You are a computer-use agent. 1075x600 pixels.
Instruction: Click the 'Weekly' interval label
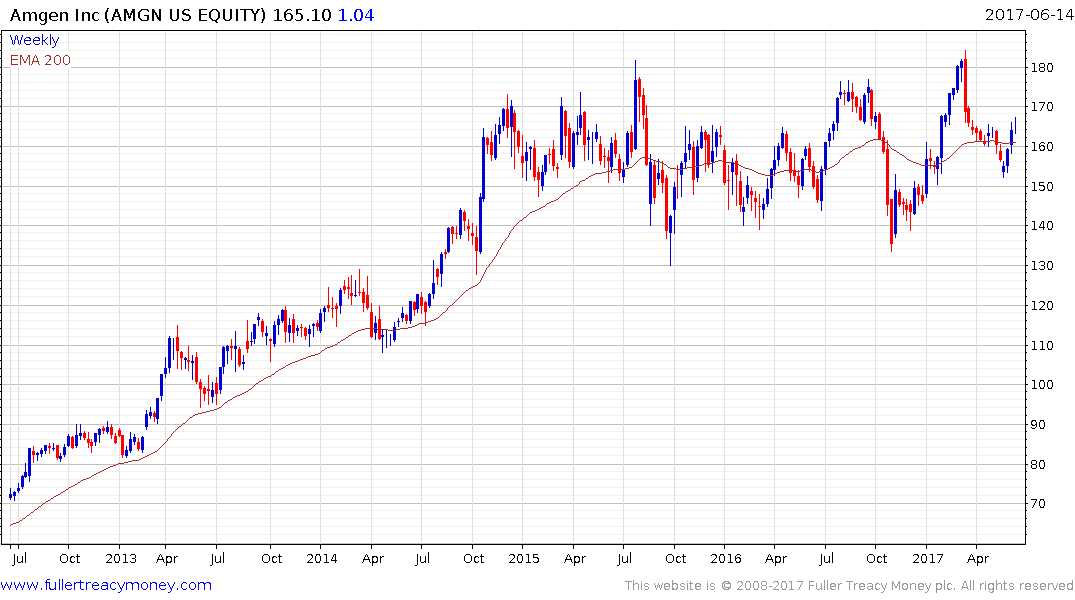tap(34, 40)
